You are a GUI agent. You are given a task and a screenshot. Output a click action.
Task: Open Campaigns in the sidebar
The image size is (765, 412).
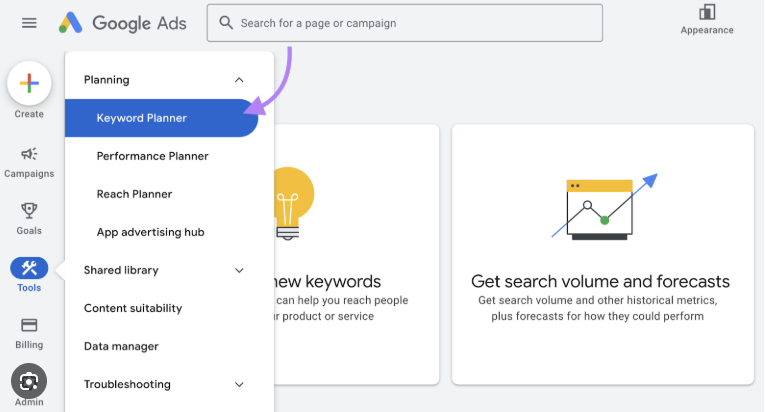point(29,163)
